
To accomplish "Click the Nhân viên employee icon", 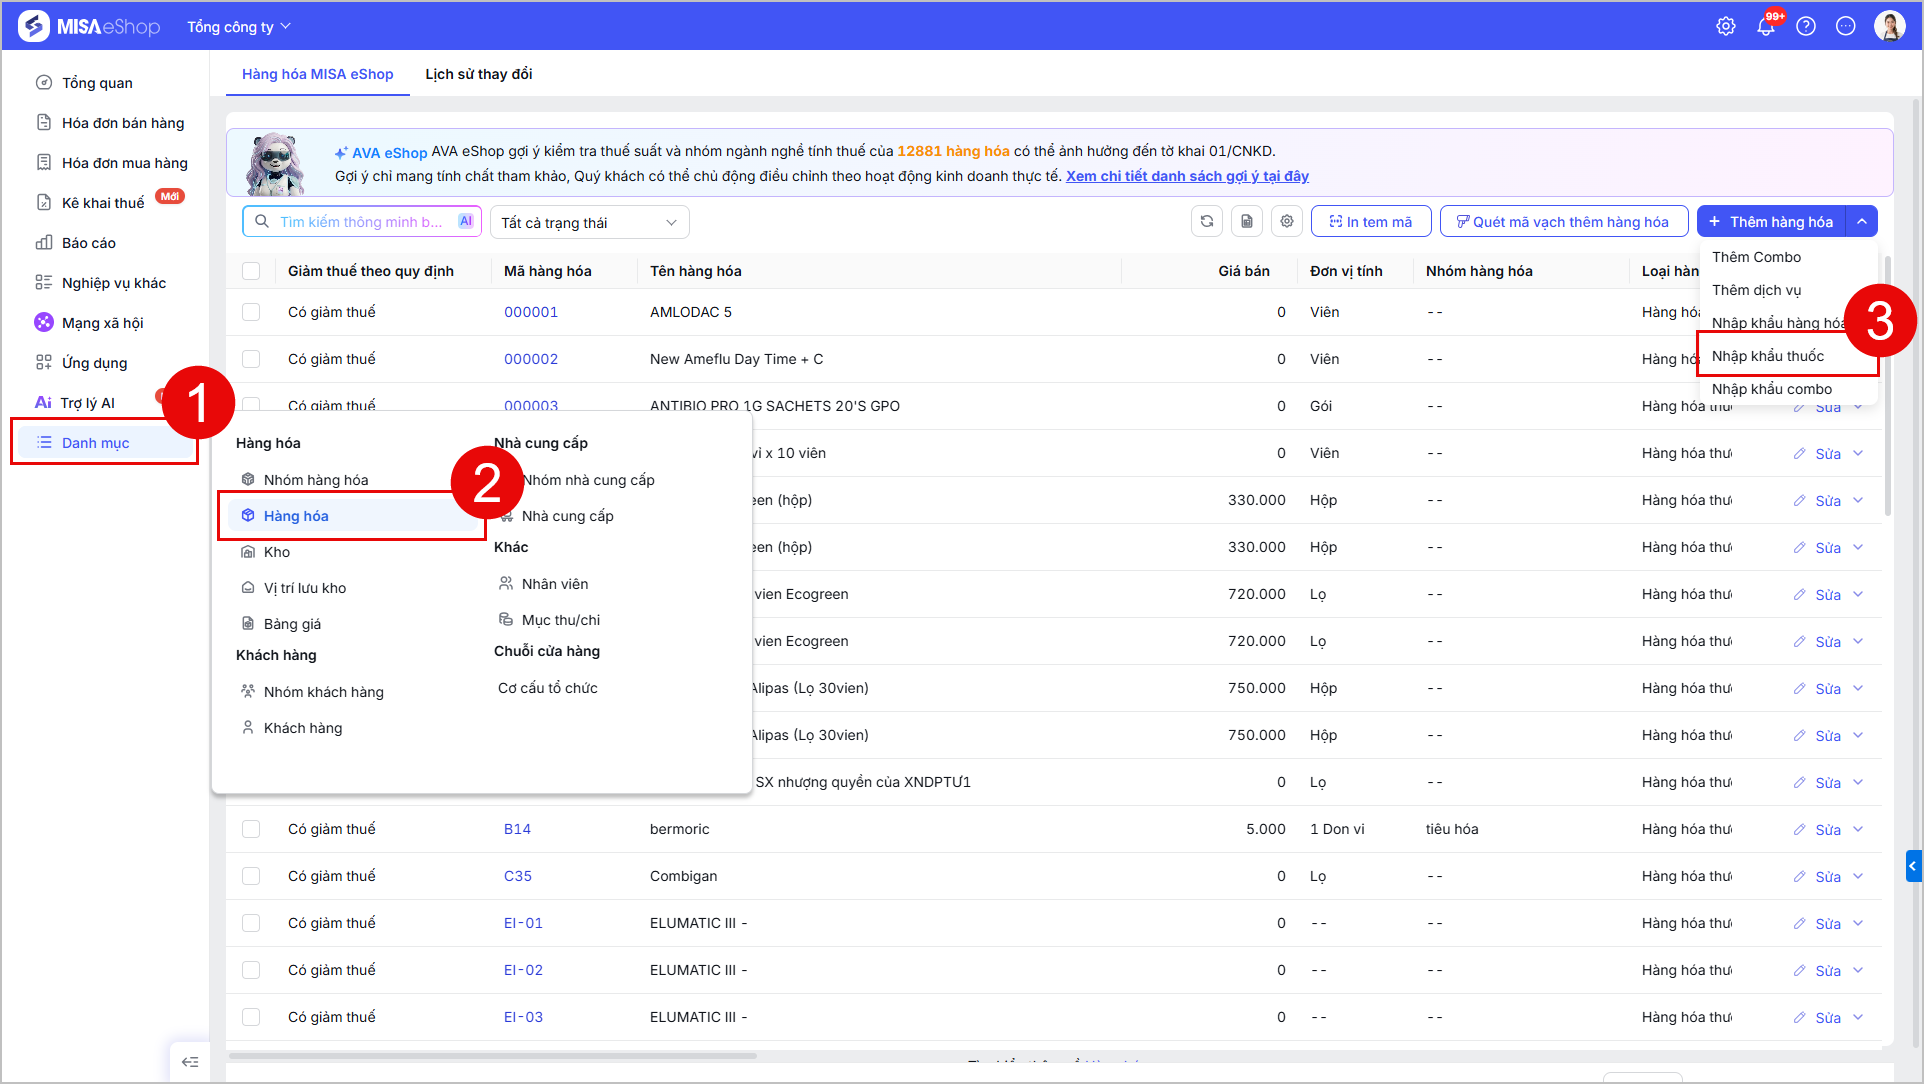I will 506,584.
